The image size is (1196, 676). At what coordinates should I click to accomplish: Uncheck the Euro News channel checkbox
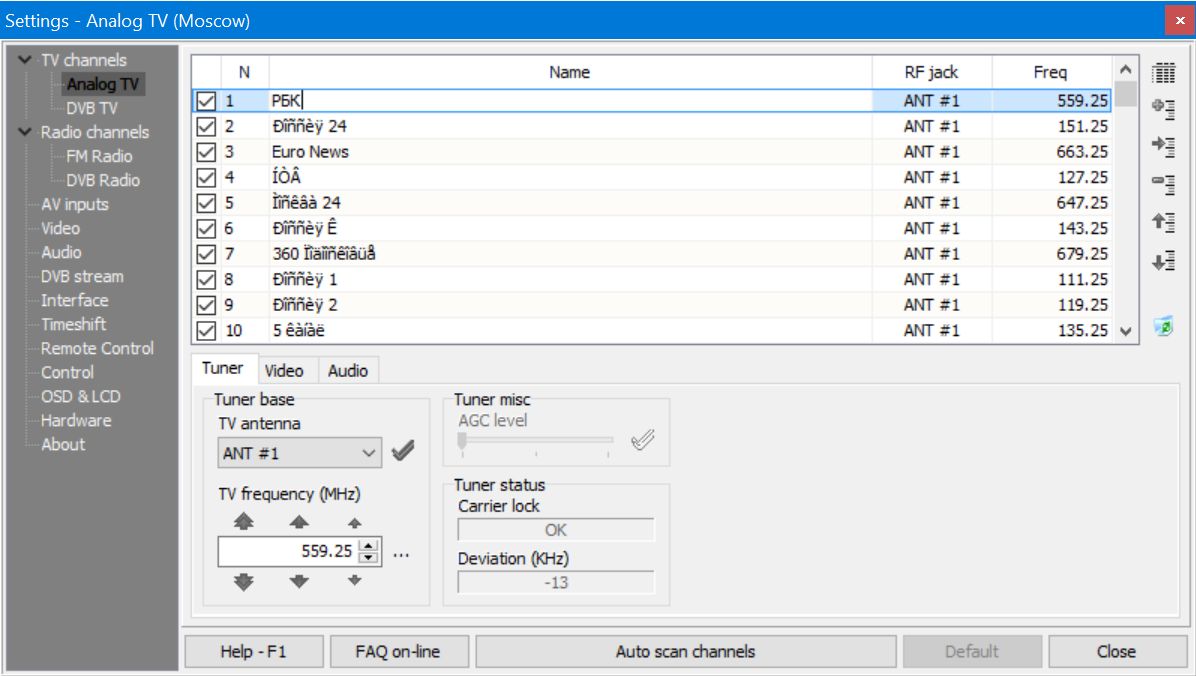coord(207,152)
